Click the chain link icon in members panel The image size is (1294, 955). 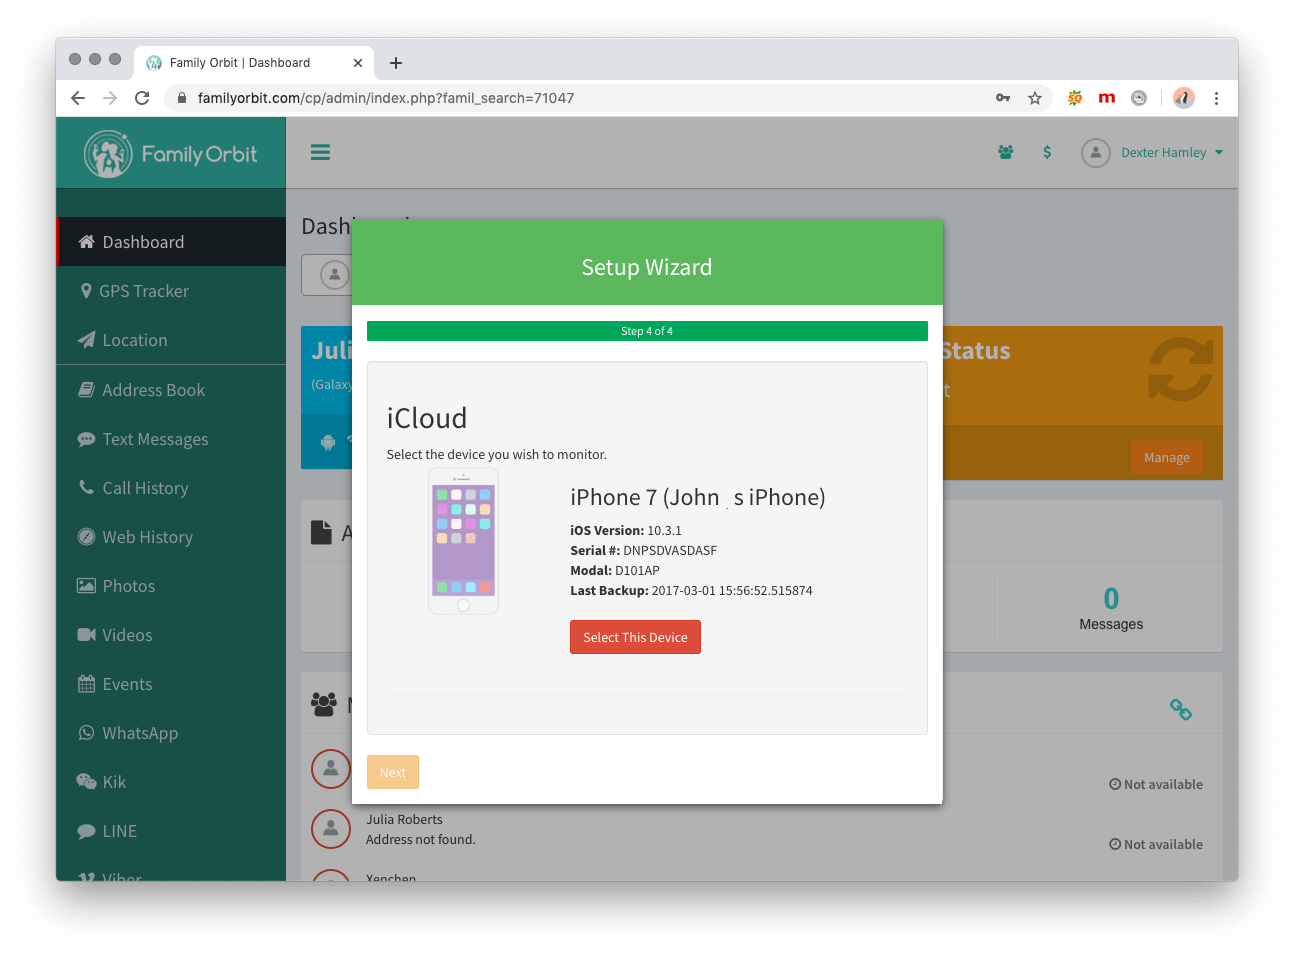click(x=1181, y=709)
